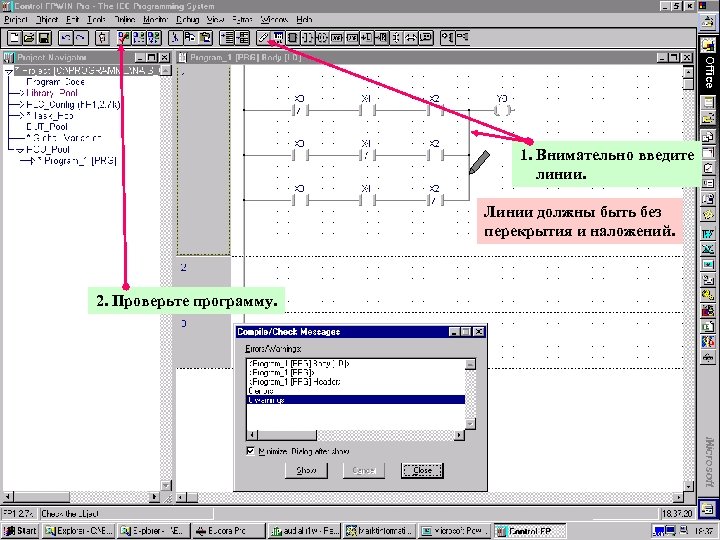Screen dimensions: 720x540
Task: Open the Debug menu
Action: [187, 19]
